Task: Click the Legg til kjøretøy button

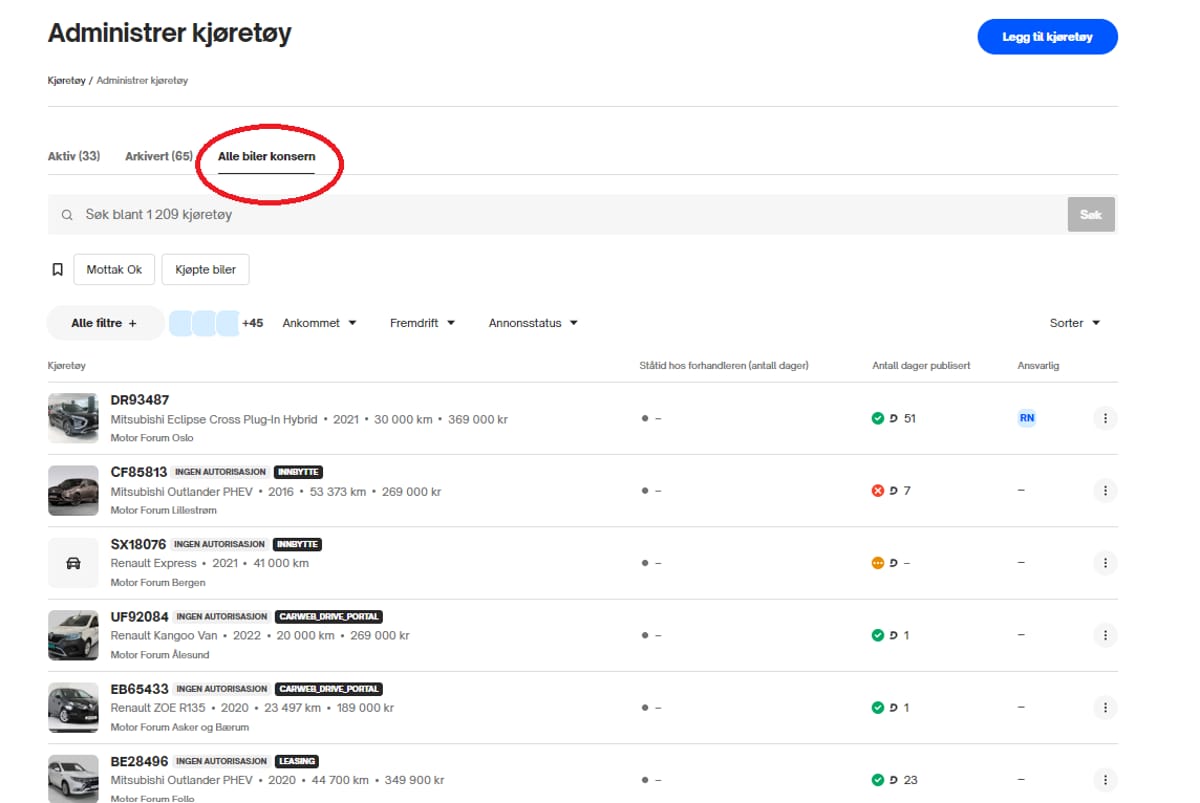Action: (x=1047, y=37)
